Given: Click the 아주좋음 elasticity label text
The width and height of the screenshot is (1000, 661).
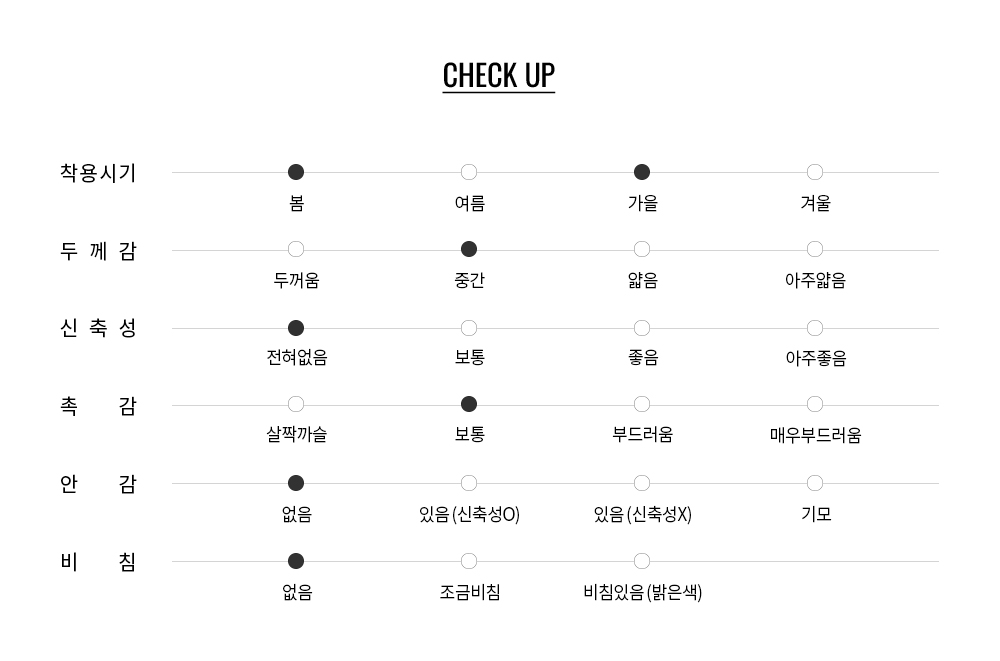Looking at the screenshot, I should (815, 358).
